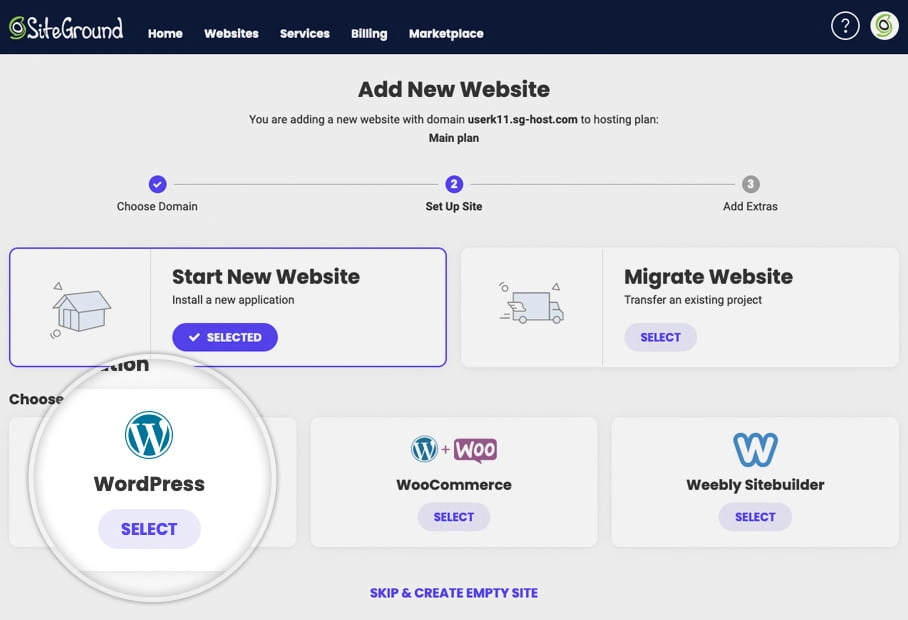Open the user profile avatar

pyautogui.click(x=884, y=26)
